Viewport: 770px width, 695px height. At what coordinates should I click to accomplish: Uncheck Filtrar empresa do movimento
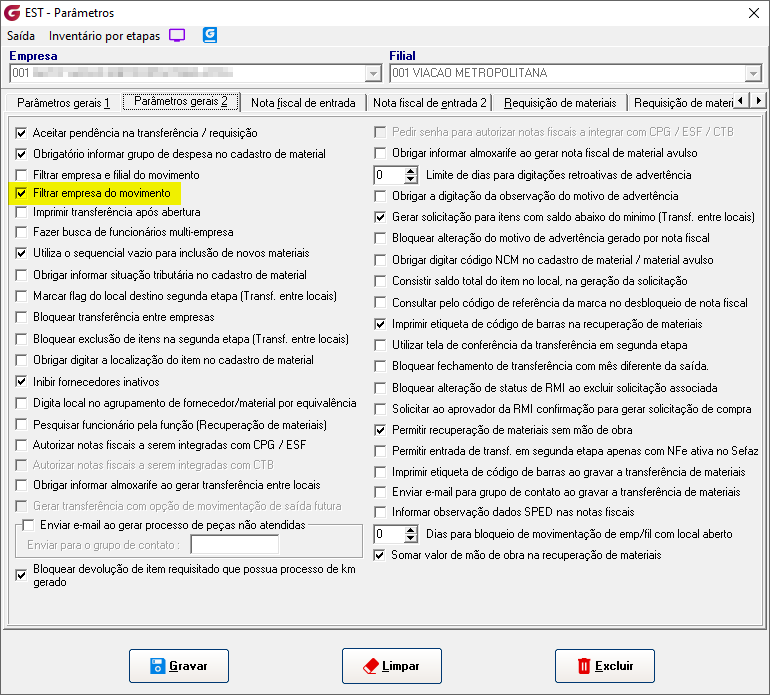pos(21,193)
